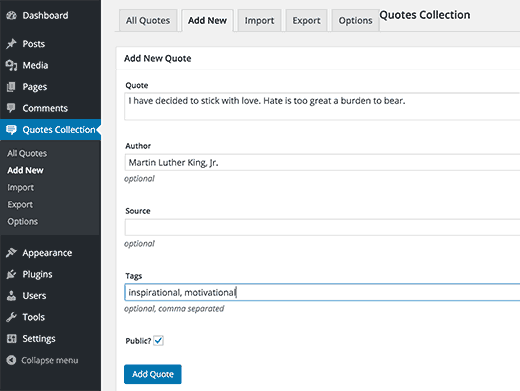Click inside the Quote text area
The height and width of the screenshot is (391, 520).
(x=322, y=106)
